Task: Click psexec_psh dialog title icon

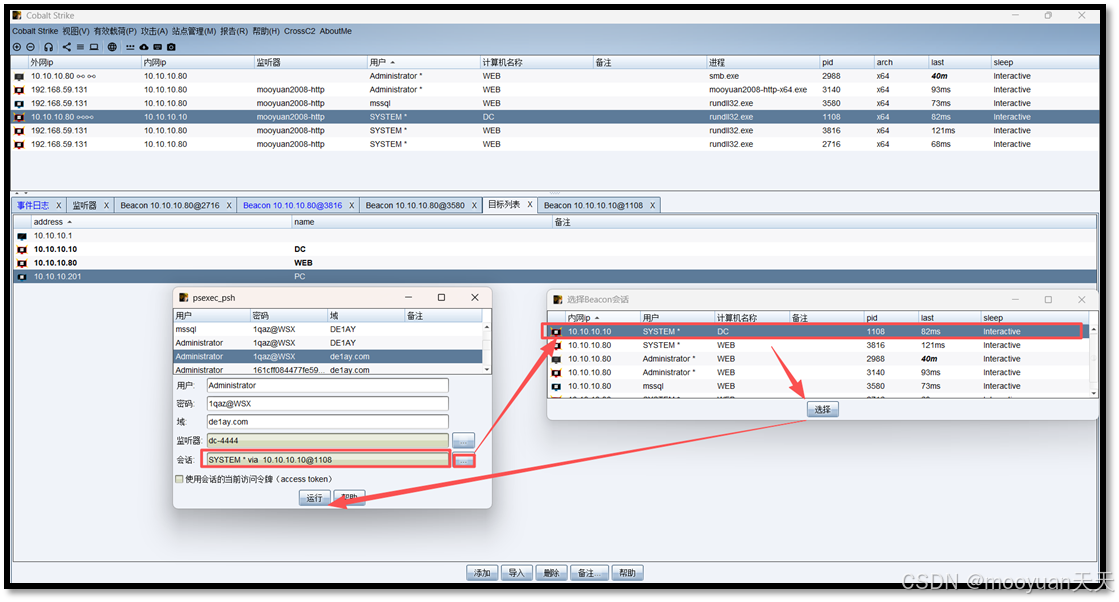Action: point(183,297)
